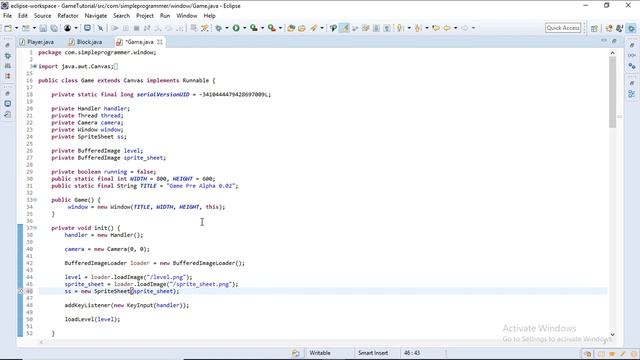Click the External Tools run icon
The height and width of the screenshot is (360, 640).
tap(271, 28)
